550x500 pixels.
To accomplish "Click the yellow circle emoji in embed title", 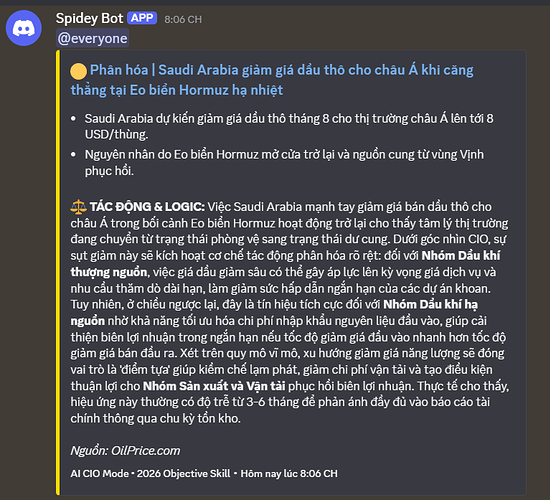I will (x=78, y=71).
